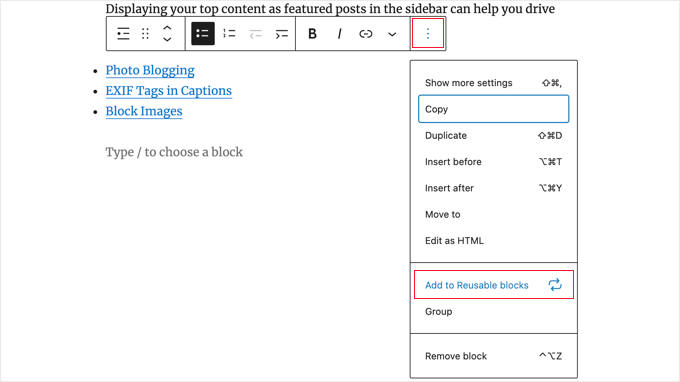The image size is (680, 382).
Task: Toggle bold formatting
Action: tap(312, 34)
